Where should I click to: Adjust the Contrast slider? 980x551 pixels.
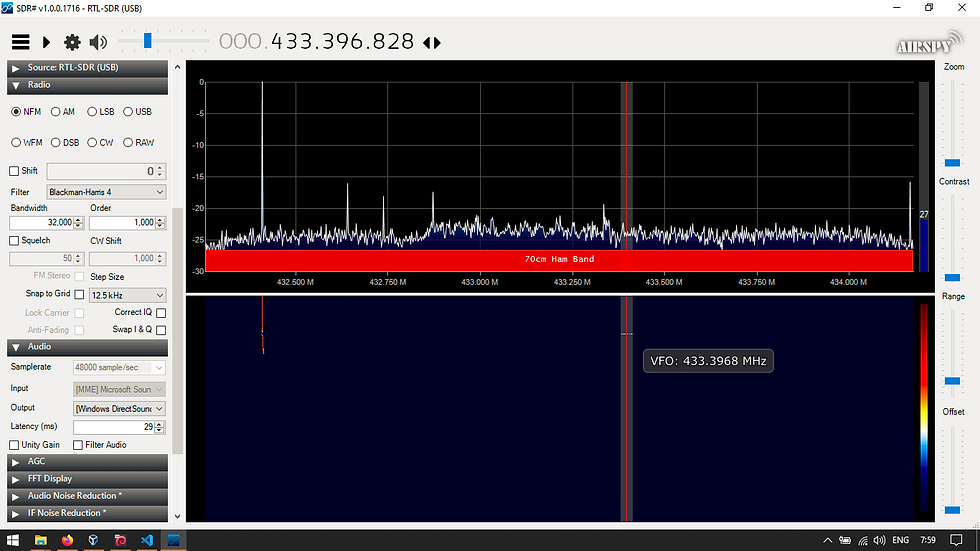point(952,277)
